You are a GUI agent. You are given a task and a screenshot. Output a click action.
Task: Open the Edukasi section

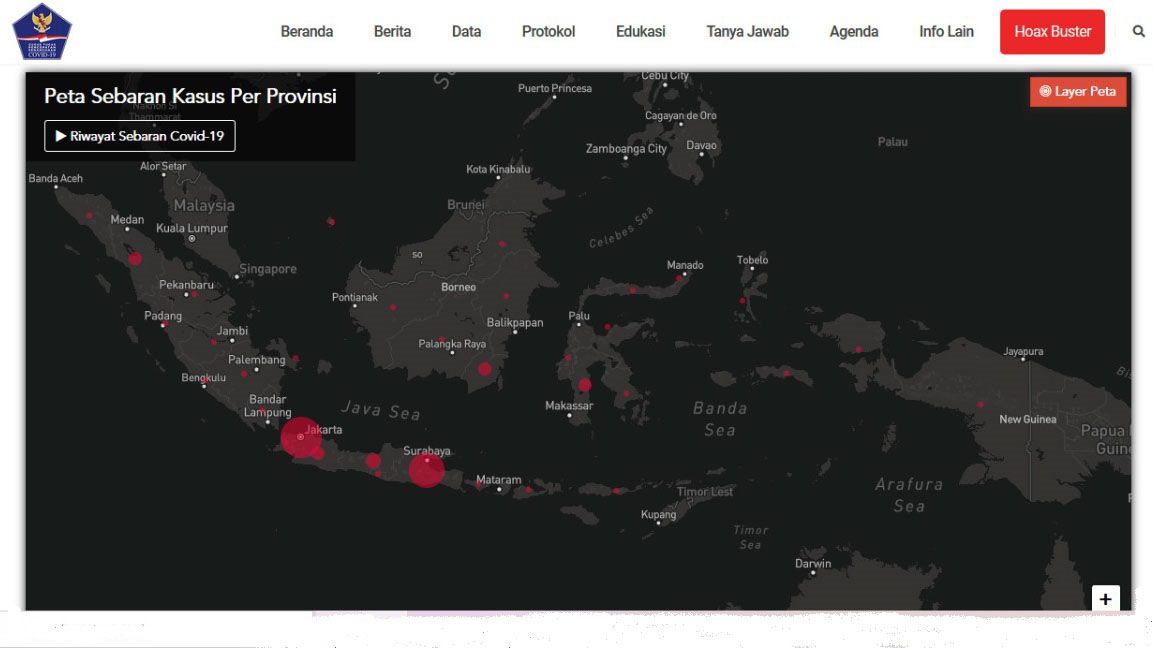[640, 32]
